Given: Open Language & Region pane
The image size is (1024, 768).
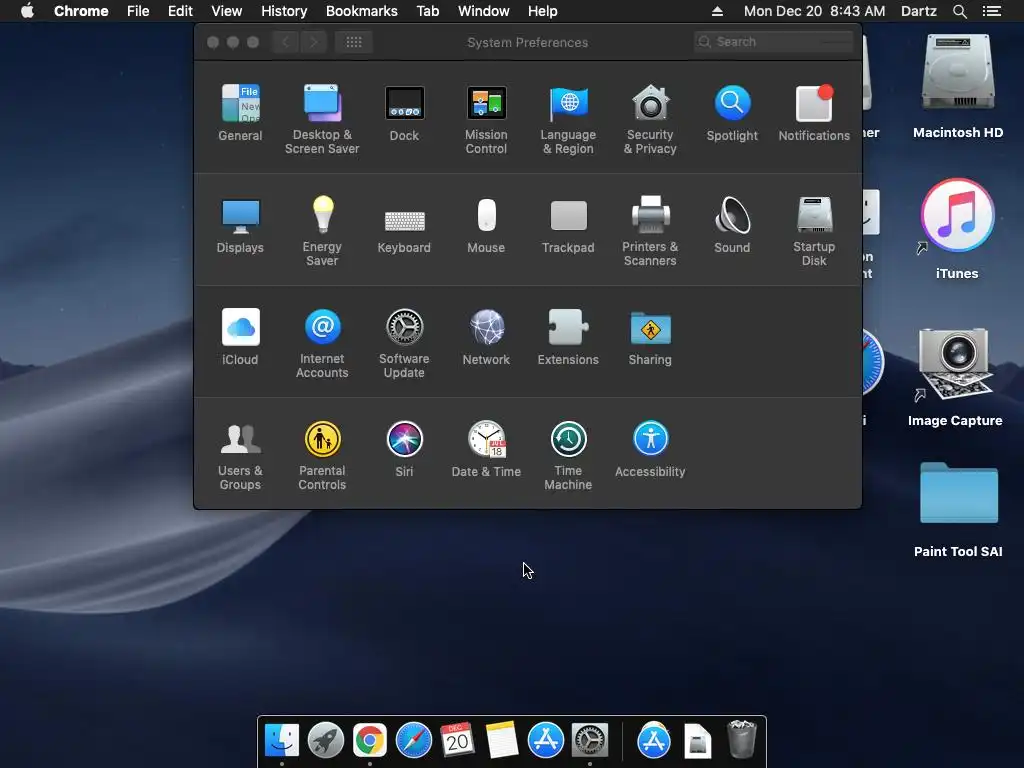Looking at the screenshot, I should (x=568, y=119).
